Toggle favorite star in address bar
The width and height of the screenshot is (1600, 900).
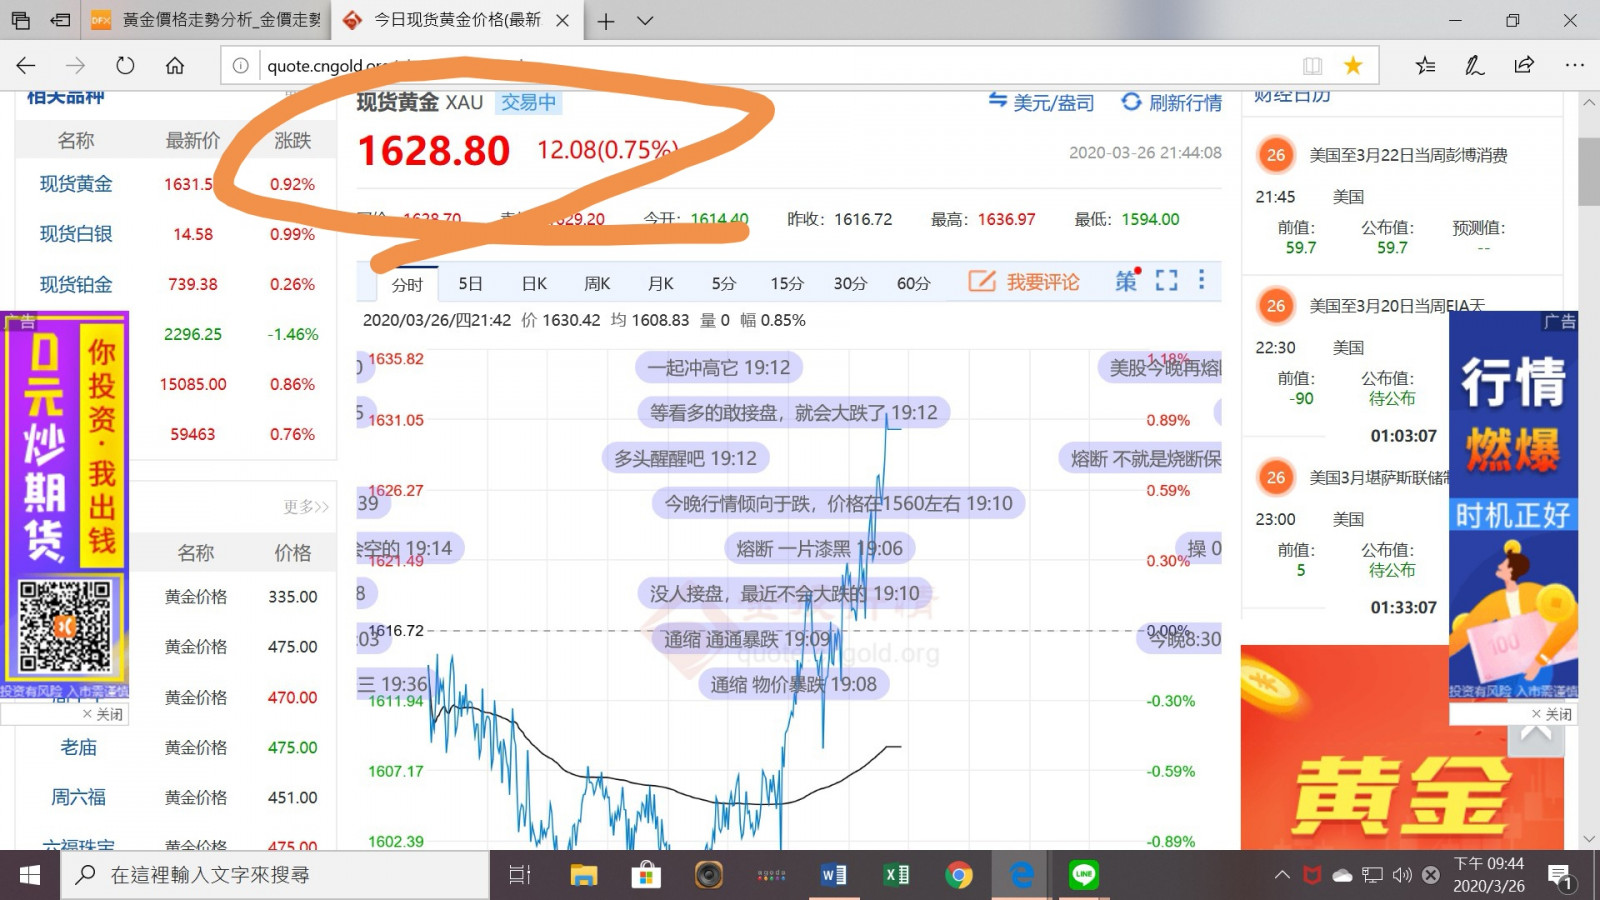1353,66
